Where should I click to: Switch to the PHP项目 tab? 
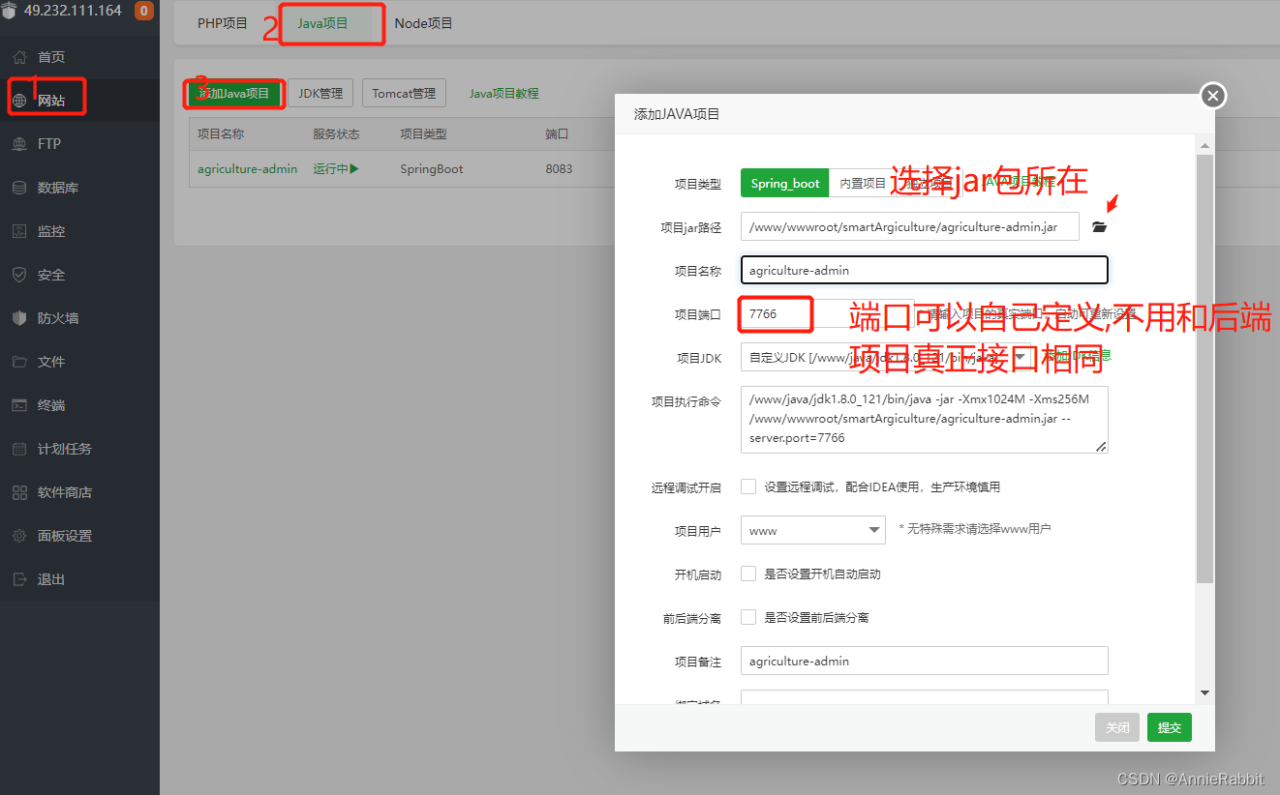222,22
